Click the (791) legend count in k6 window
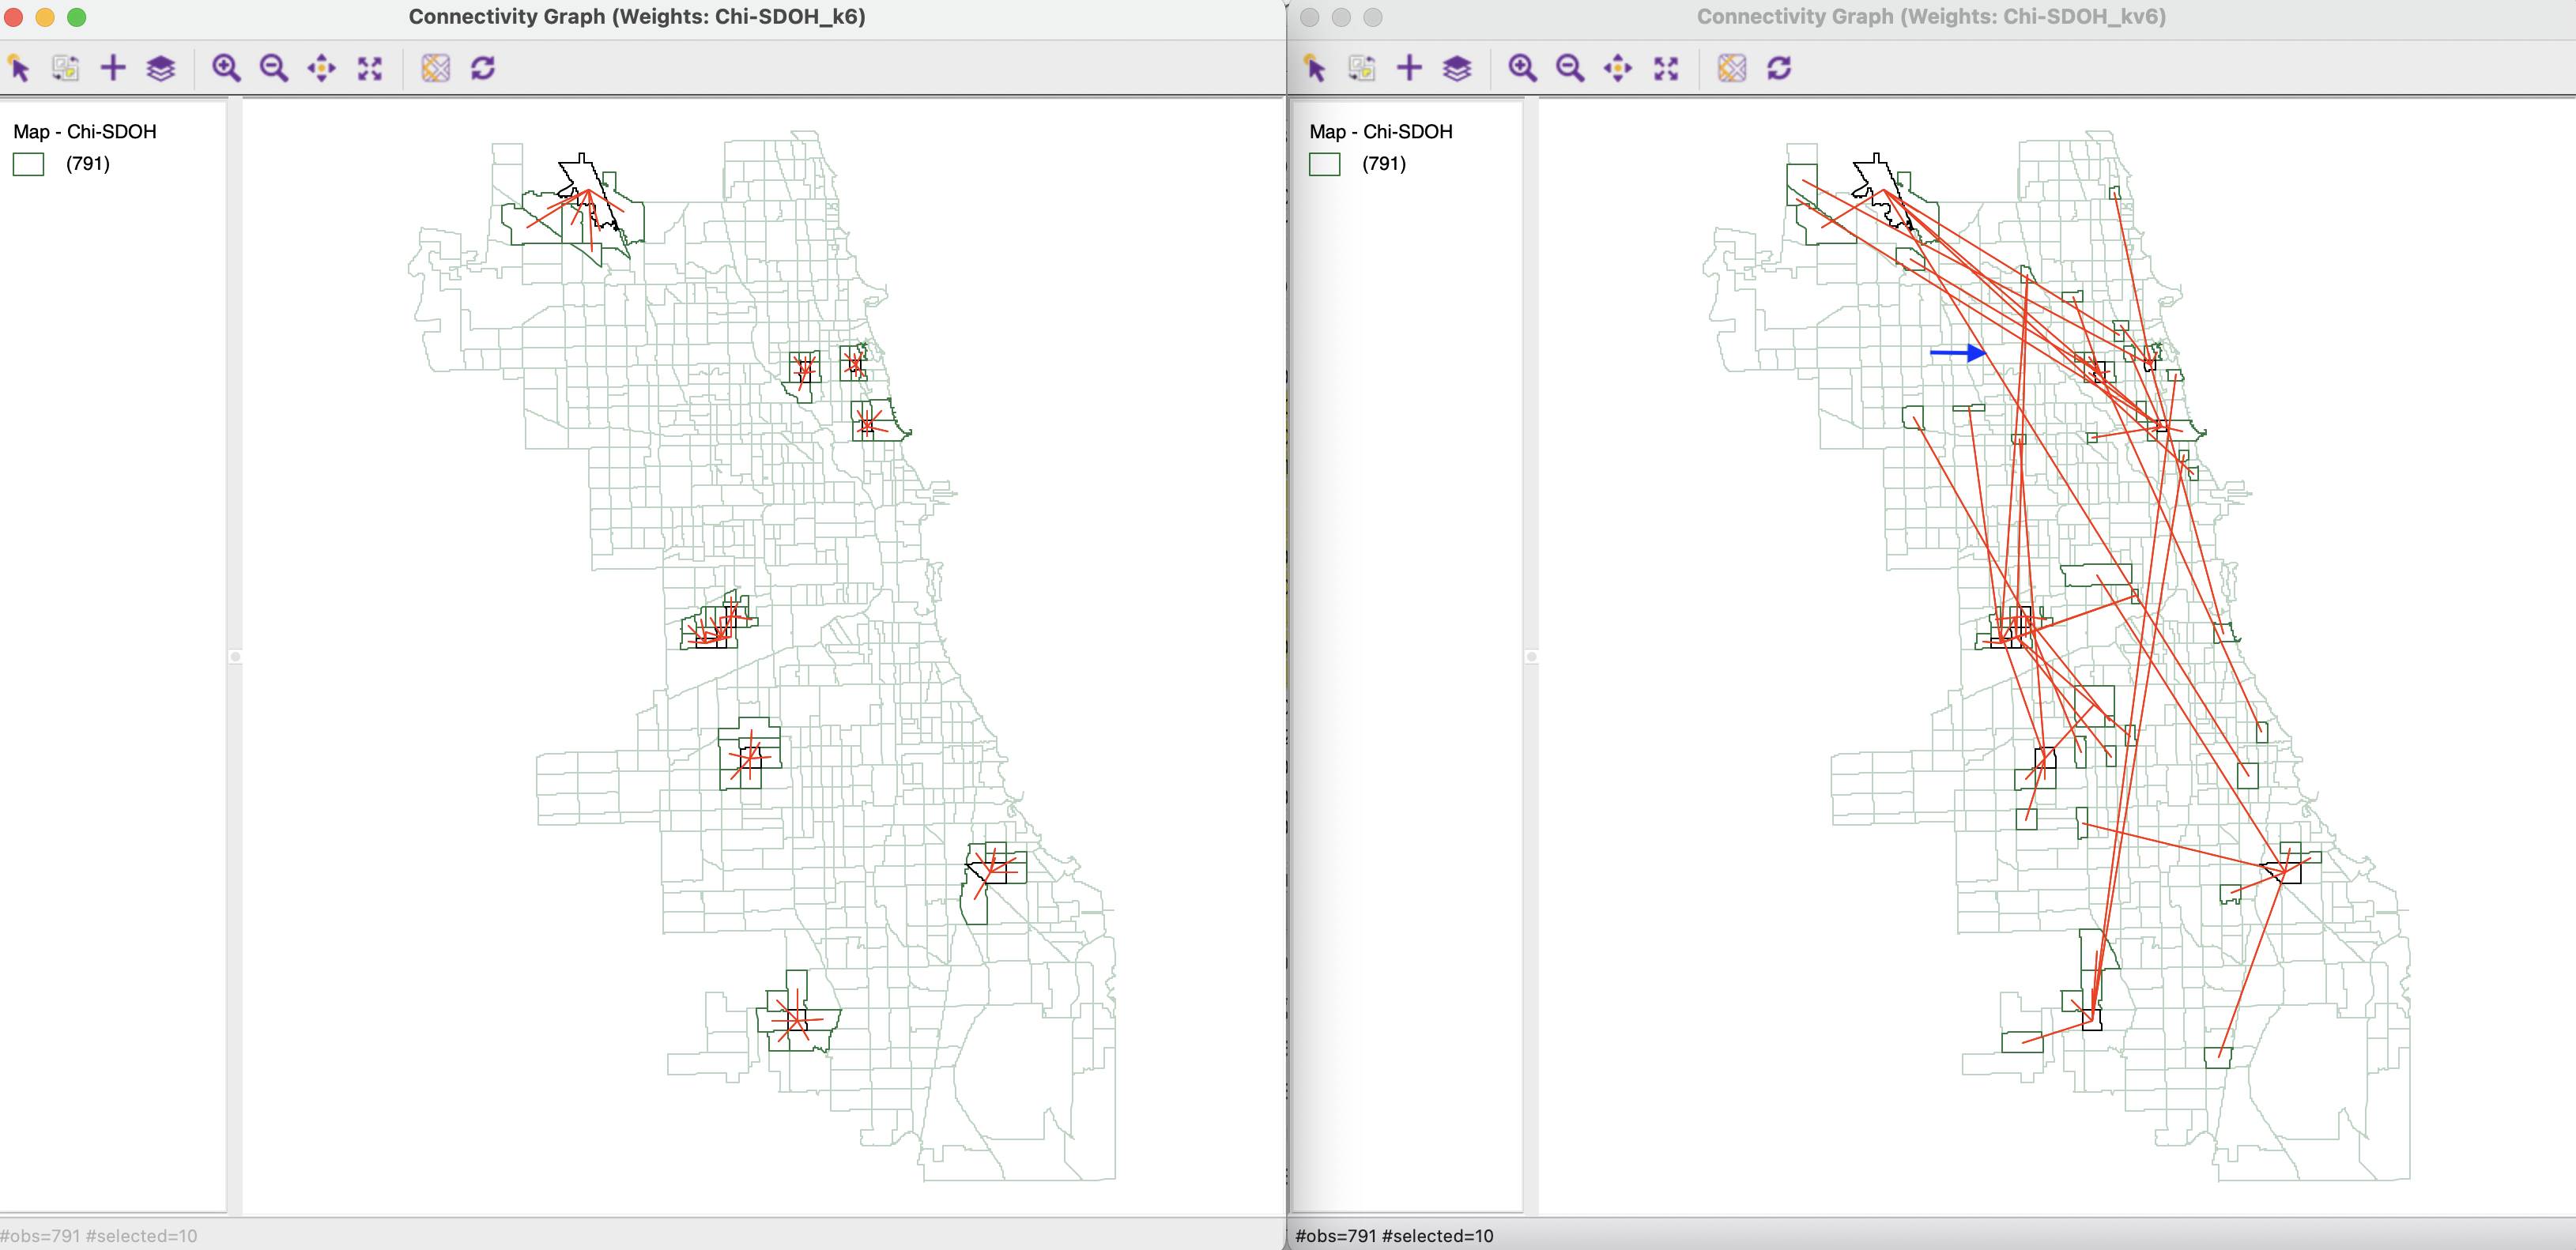This screenshot has width=2576, height=1250. pos(88,164)
